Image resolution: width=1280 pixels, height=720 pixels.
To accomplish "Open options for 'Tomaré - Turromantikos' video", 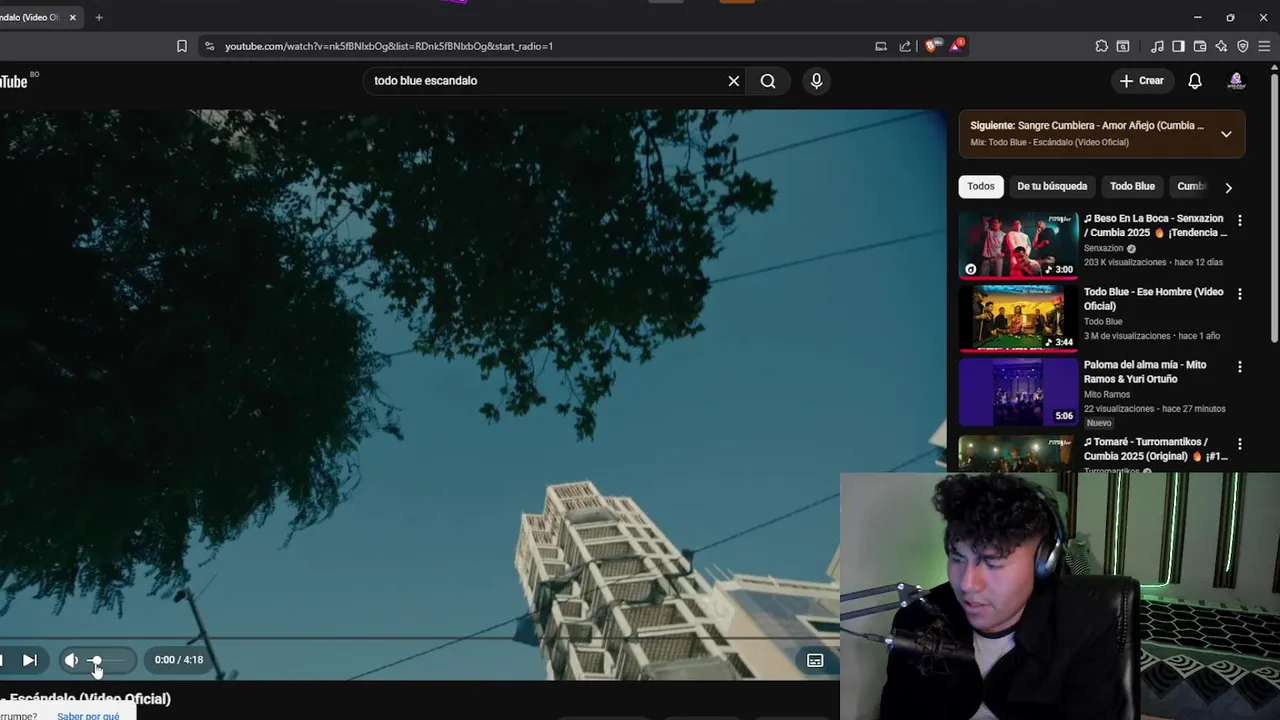I will [x=1240, y=443].
